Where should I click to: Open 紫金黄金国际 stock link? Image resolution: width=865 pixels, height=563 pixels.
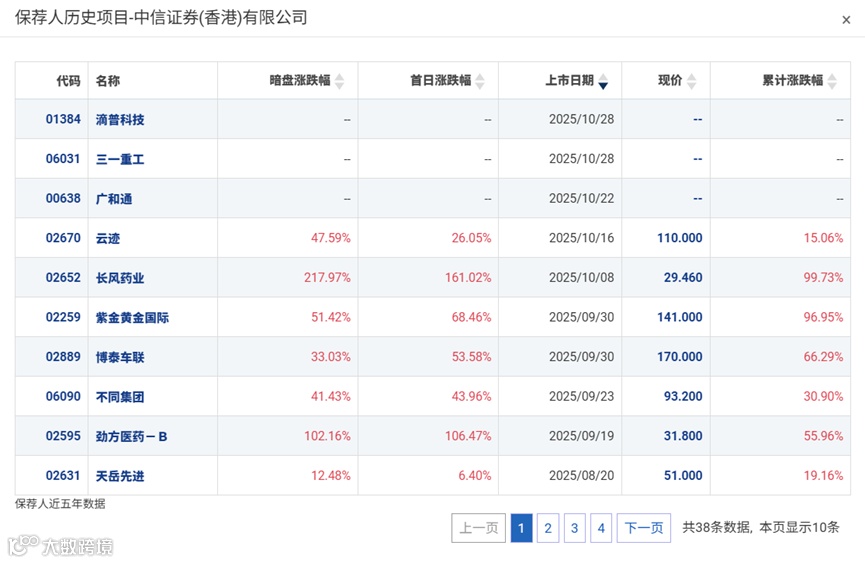point(132,318)
